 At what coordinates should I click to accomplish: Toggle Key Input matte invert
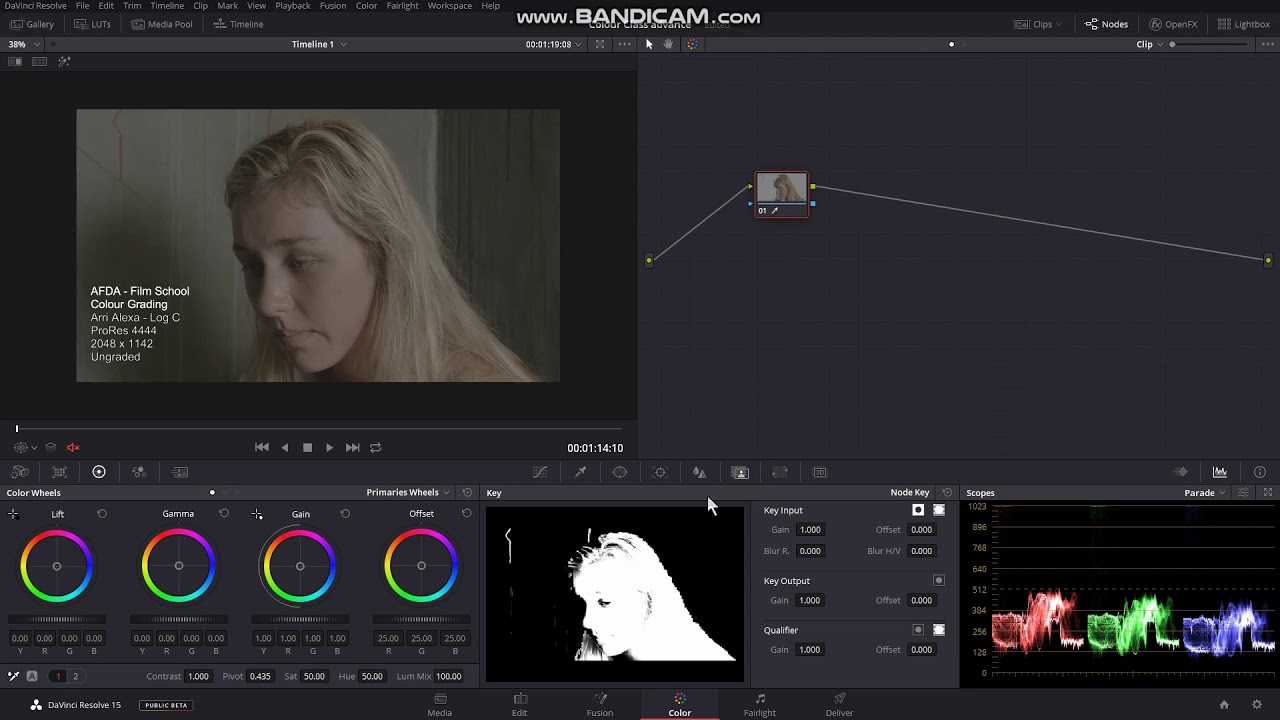(918, 510)
